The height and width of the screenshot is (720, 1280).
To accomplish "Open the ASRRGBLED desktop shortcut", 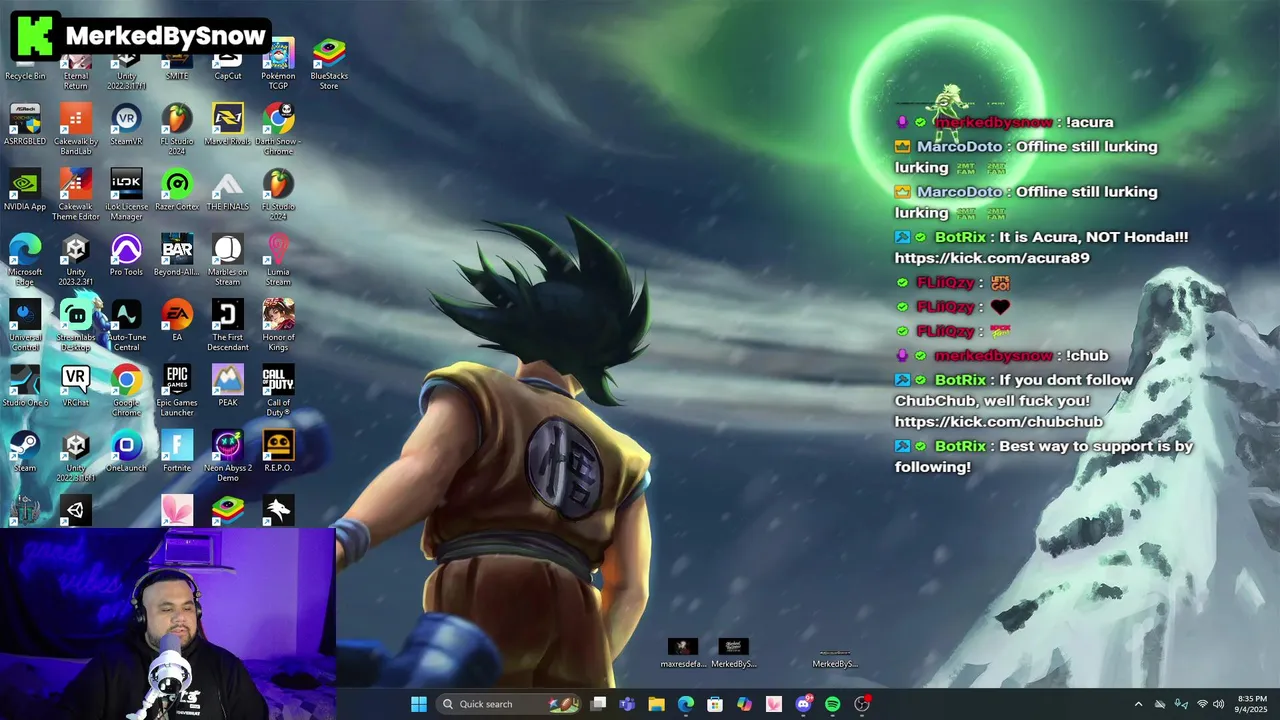I will pos(25,124).
